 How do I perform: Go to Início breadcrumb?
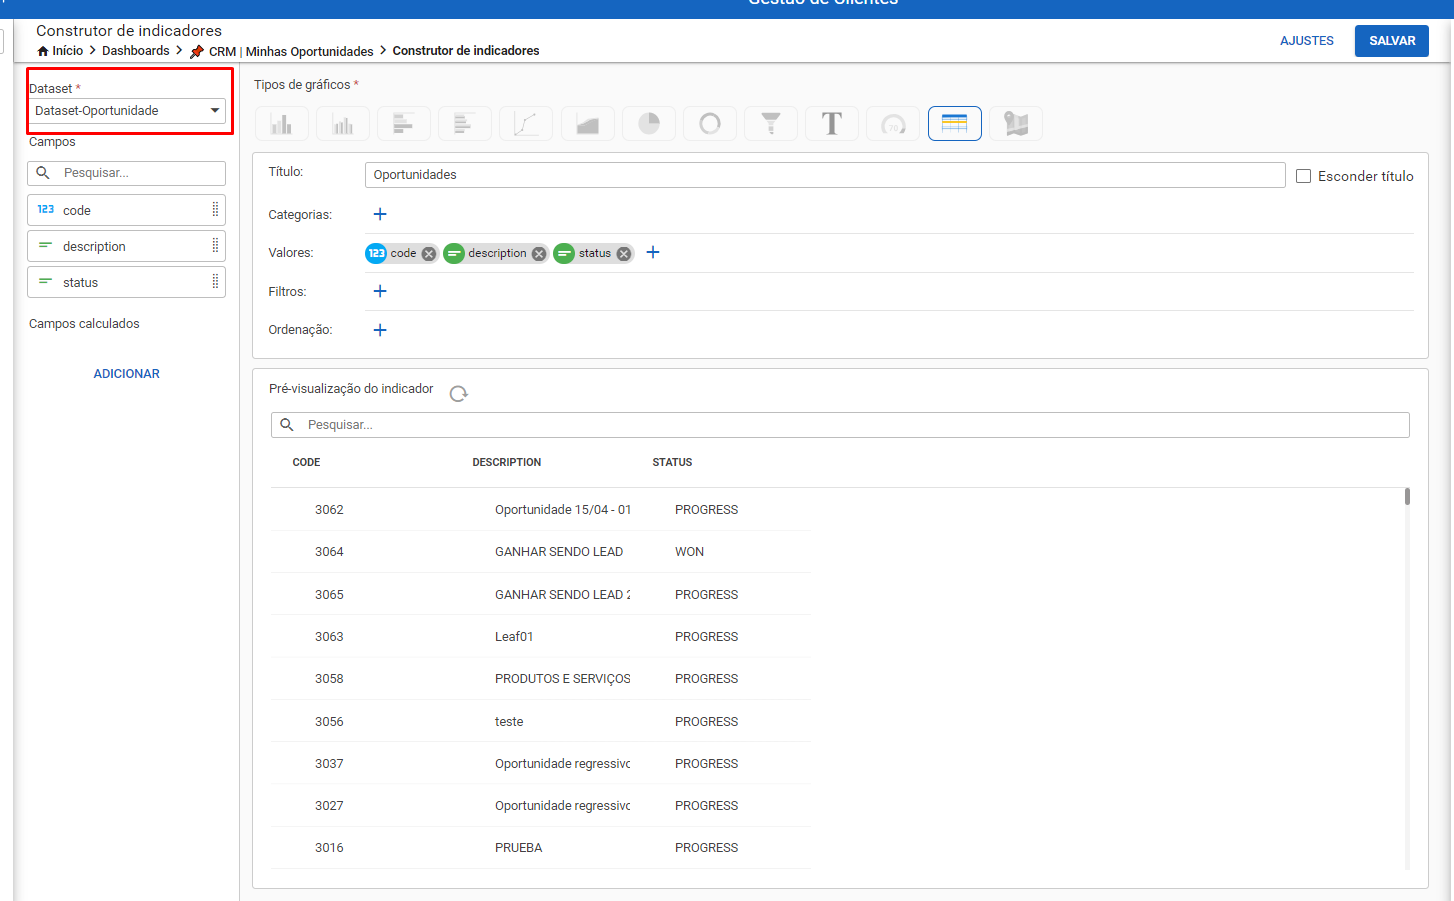click(x=68, y=51)
